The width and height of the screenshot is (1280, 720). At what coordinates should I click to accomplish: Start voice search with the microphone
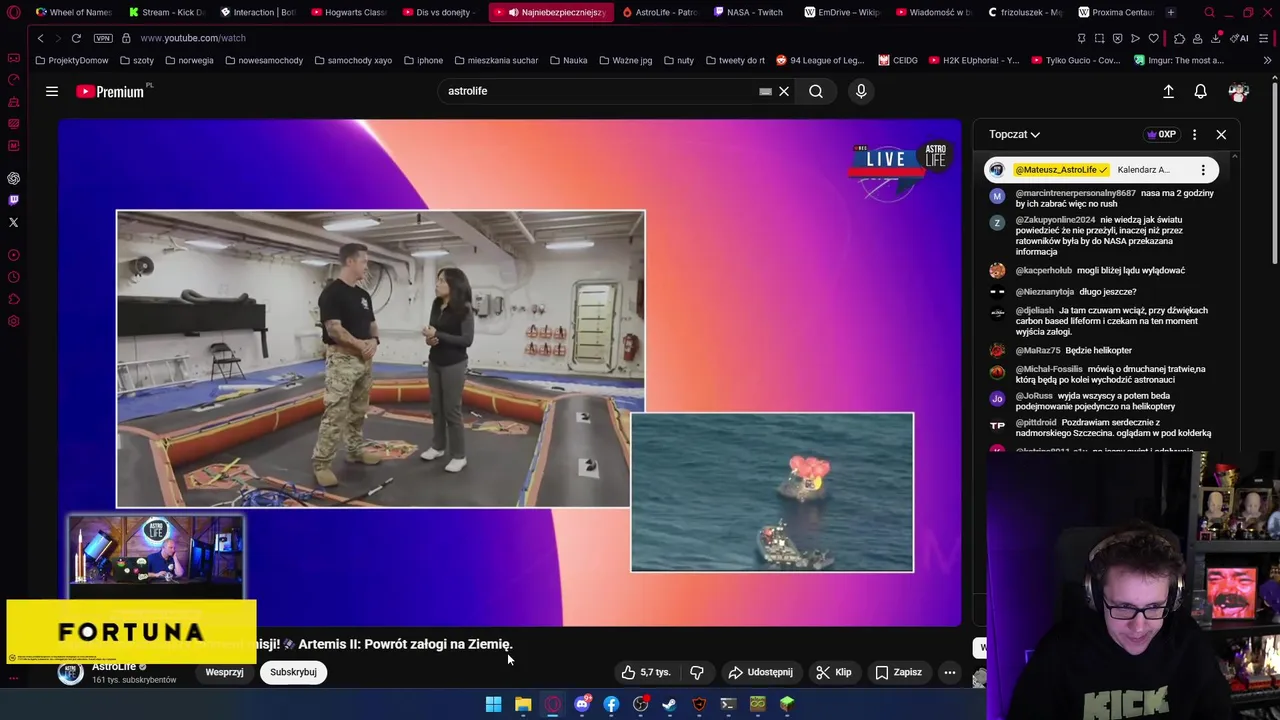point(861,91)
